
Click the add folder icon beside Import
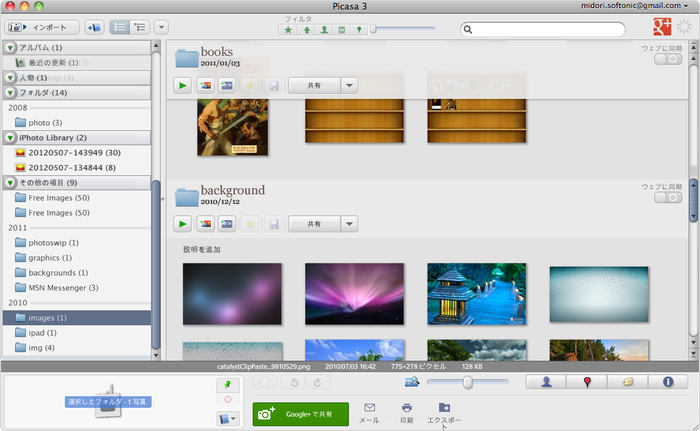pyautogui.click(x=94, y=27)
